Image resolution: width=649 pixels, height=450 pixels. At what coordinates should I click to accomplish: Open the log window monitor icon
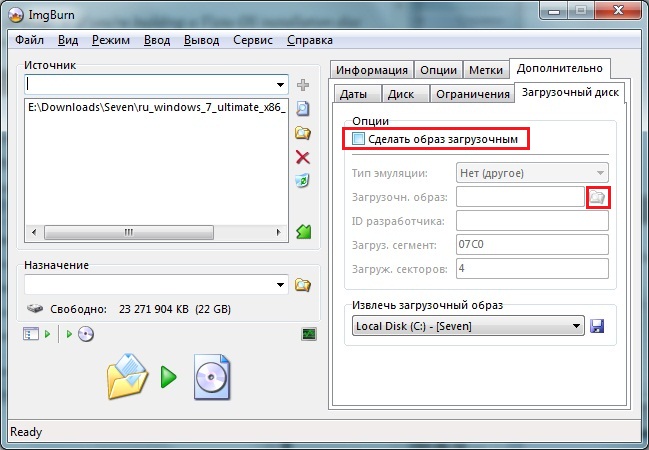click(x=309, y=334)
